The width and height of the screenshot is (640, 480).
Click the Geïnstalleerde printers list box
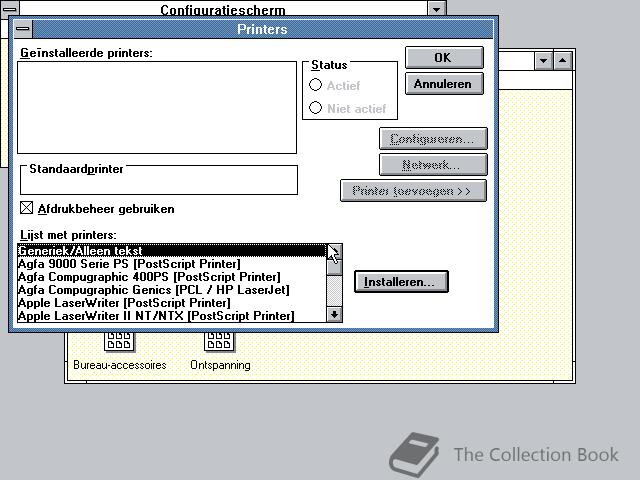pos(157,108)
